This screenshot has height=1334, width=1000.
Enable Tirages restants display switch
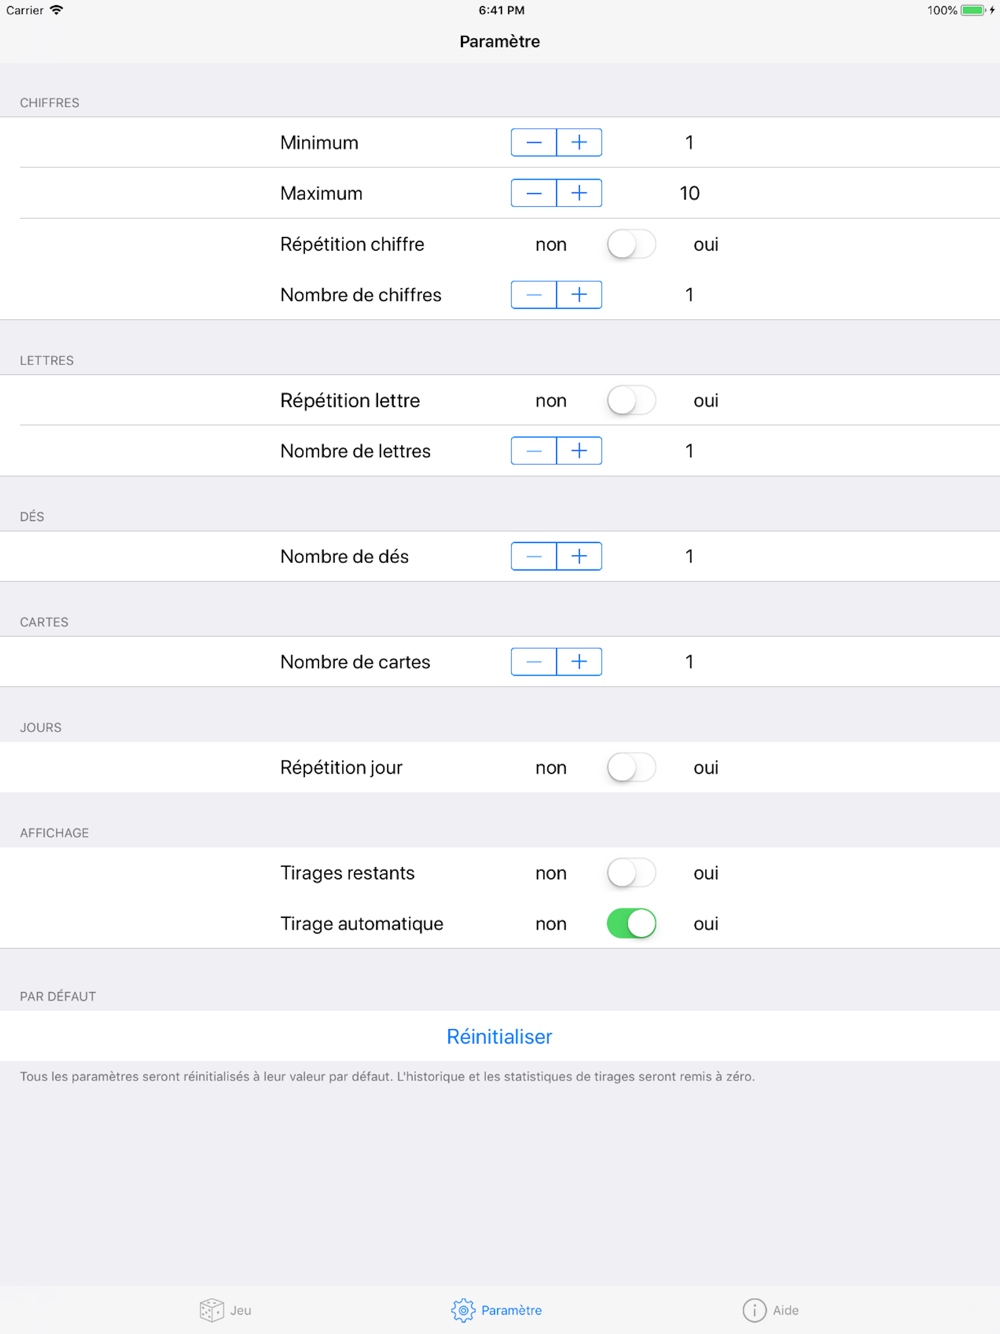[x=631, y=873]
